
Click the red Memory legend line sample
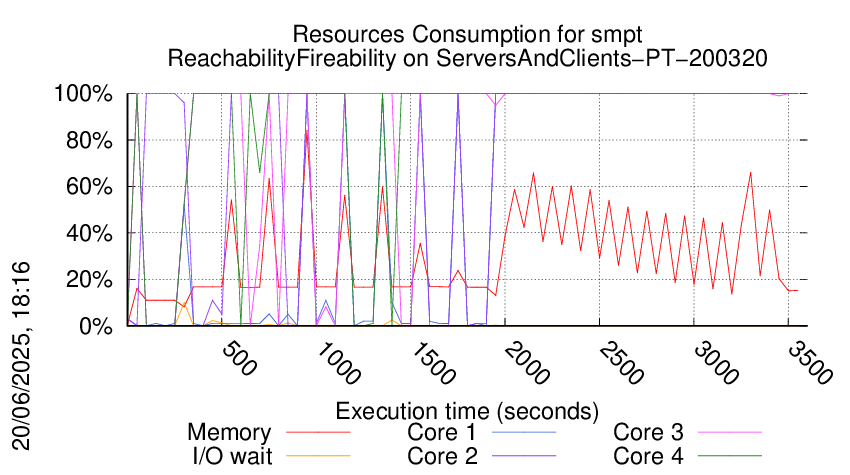click(318, 432)
